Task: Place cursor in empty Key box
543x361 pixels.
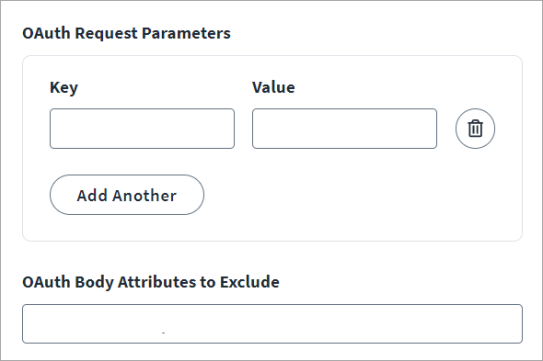Action: tap(142, 129)
